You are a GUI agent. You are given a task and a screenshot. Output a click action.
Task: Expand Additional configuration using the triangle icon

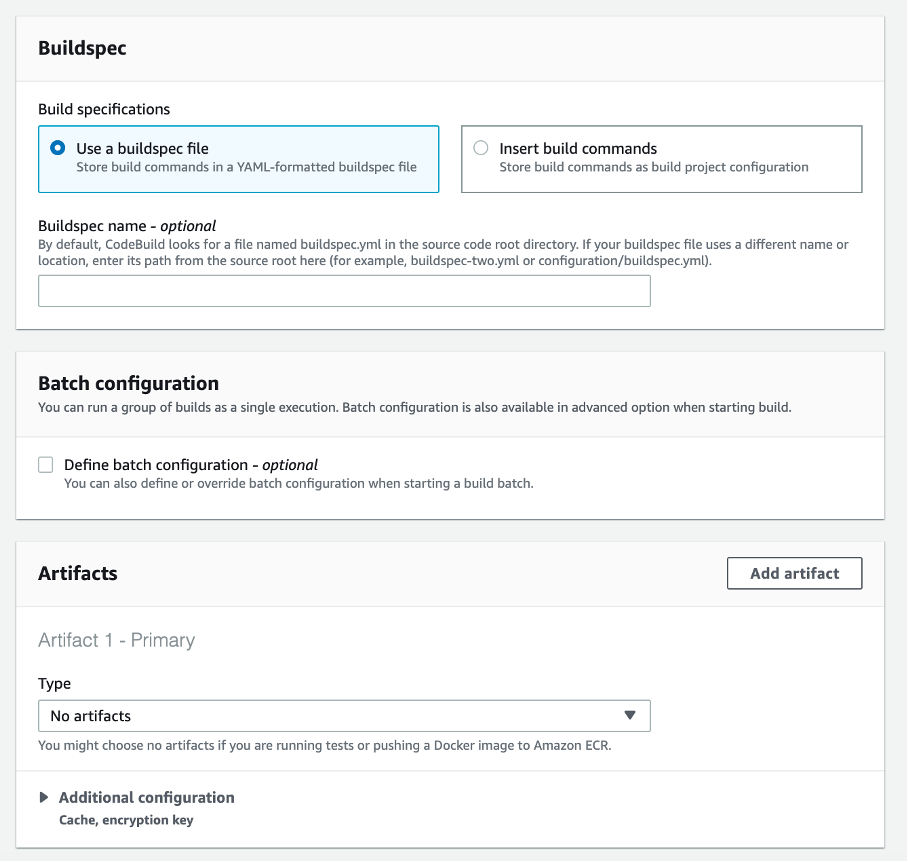pos(44,797)
